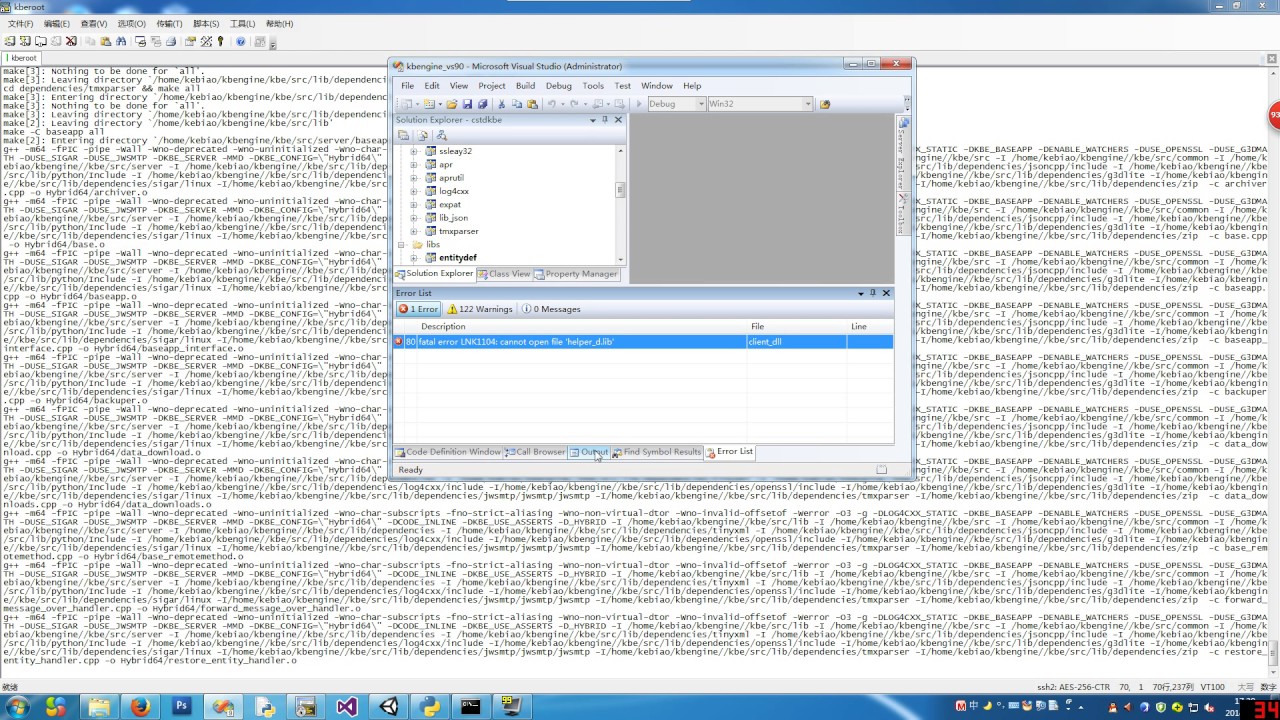Click the New Project toolbar icon in Visual Studio
Screen dimensions: 1280x720
(405, 104)
